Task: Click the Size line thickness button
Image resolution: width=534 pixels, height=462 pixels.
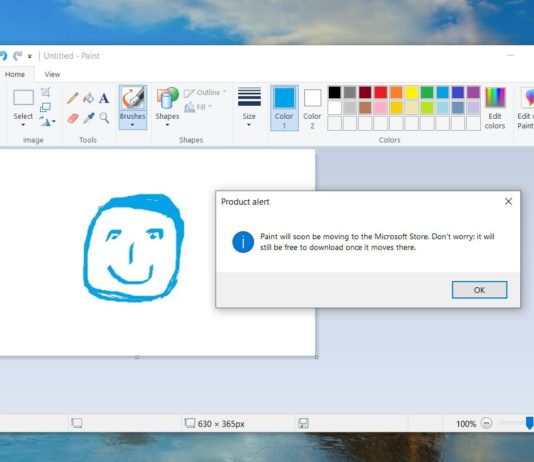Action: 249,107
